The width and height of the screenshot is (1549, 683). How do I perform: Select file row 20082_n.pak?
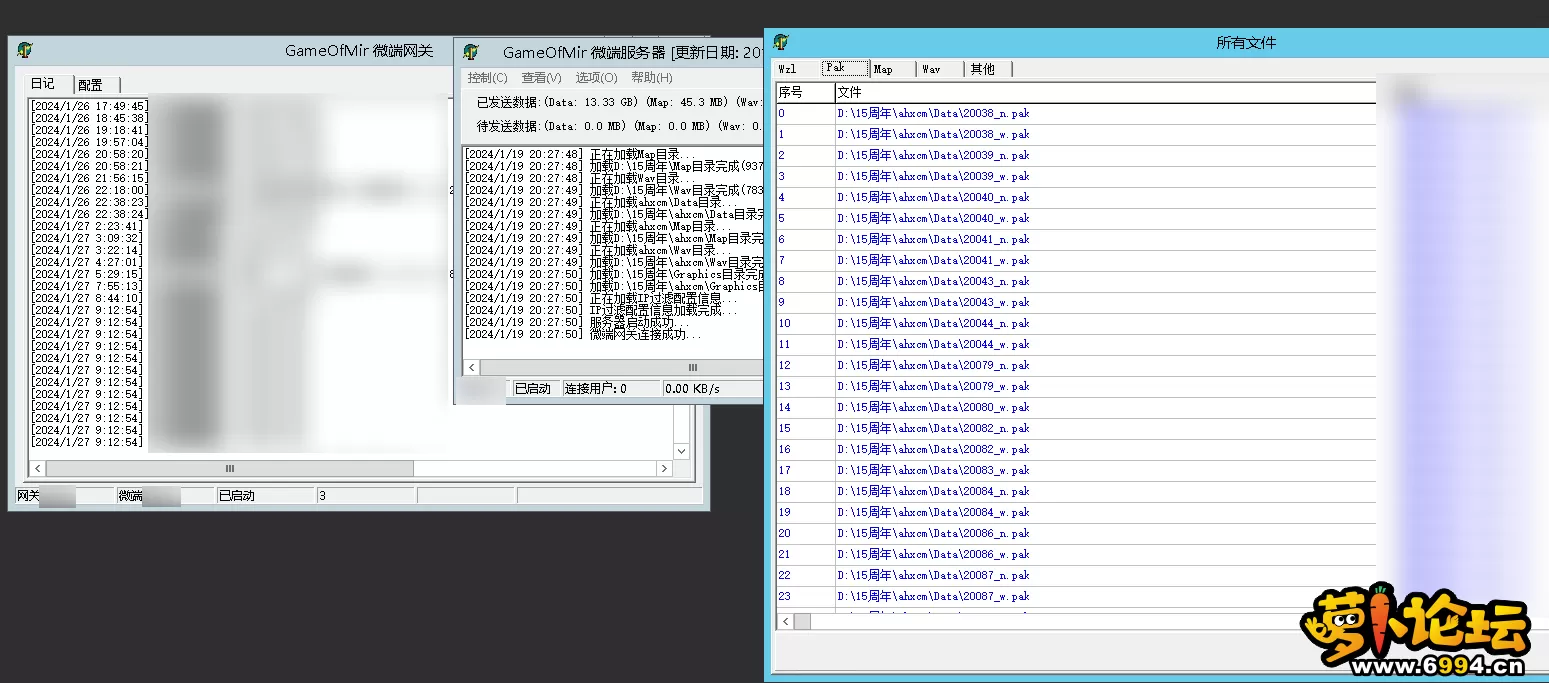click(1076, 429)
